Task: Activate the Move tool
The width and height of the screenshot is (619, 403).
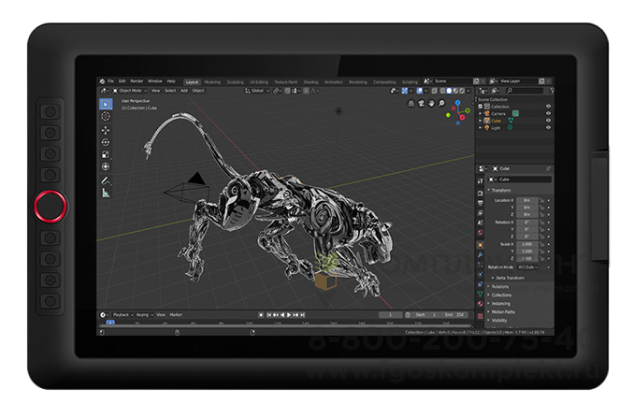Action: [106, 129]
